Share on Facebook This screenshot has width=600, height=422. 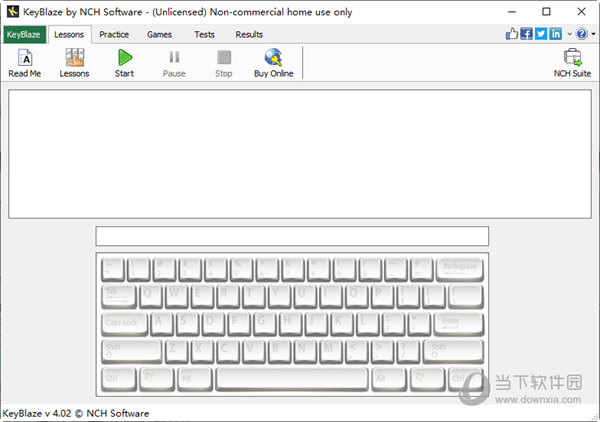(527, 34)
